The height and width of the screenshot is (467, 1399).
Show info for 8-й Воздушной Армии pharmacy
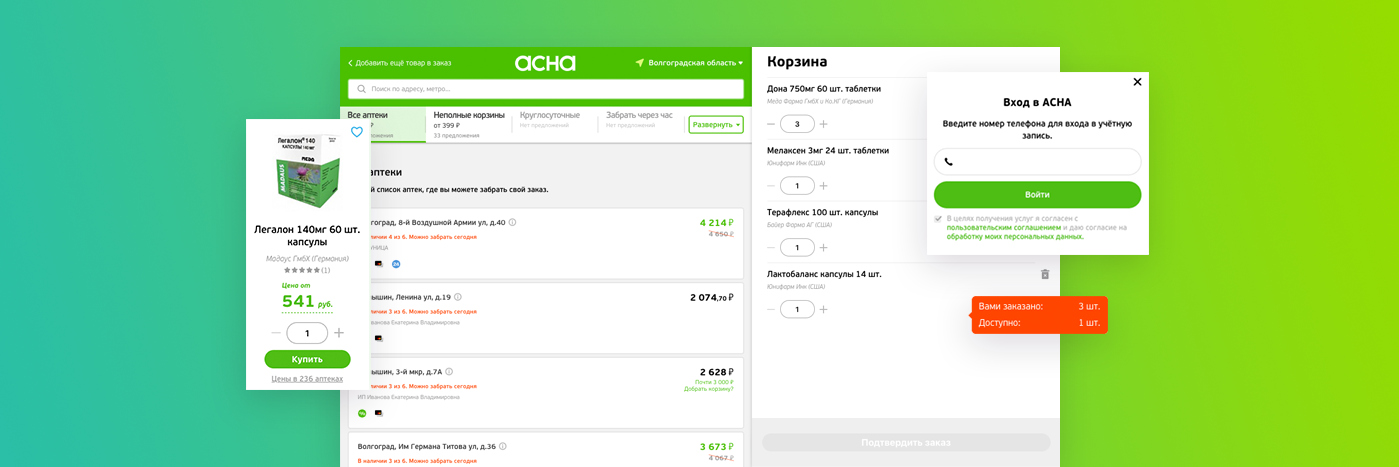pos(513,222)
